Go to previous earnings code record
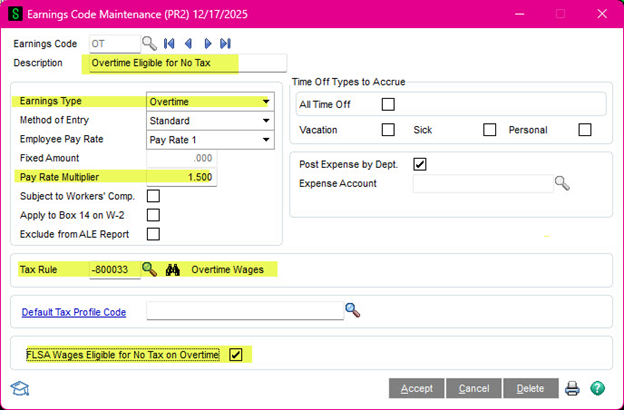The image size is (624, 410). click(188, 43)
